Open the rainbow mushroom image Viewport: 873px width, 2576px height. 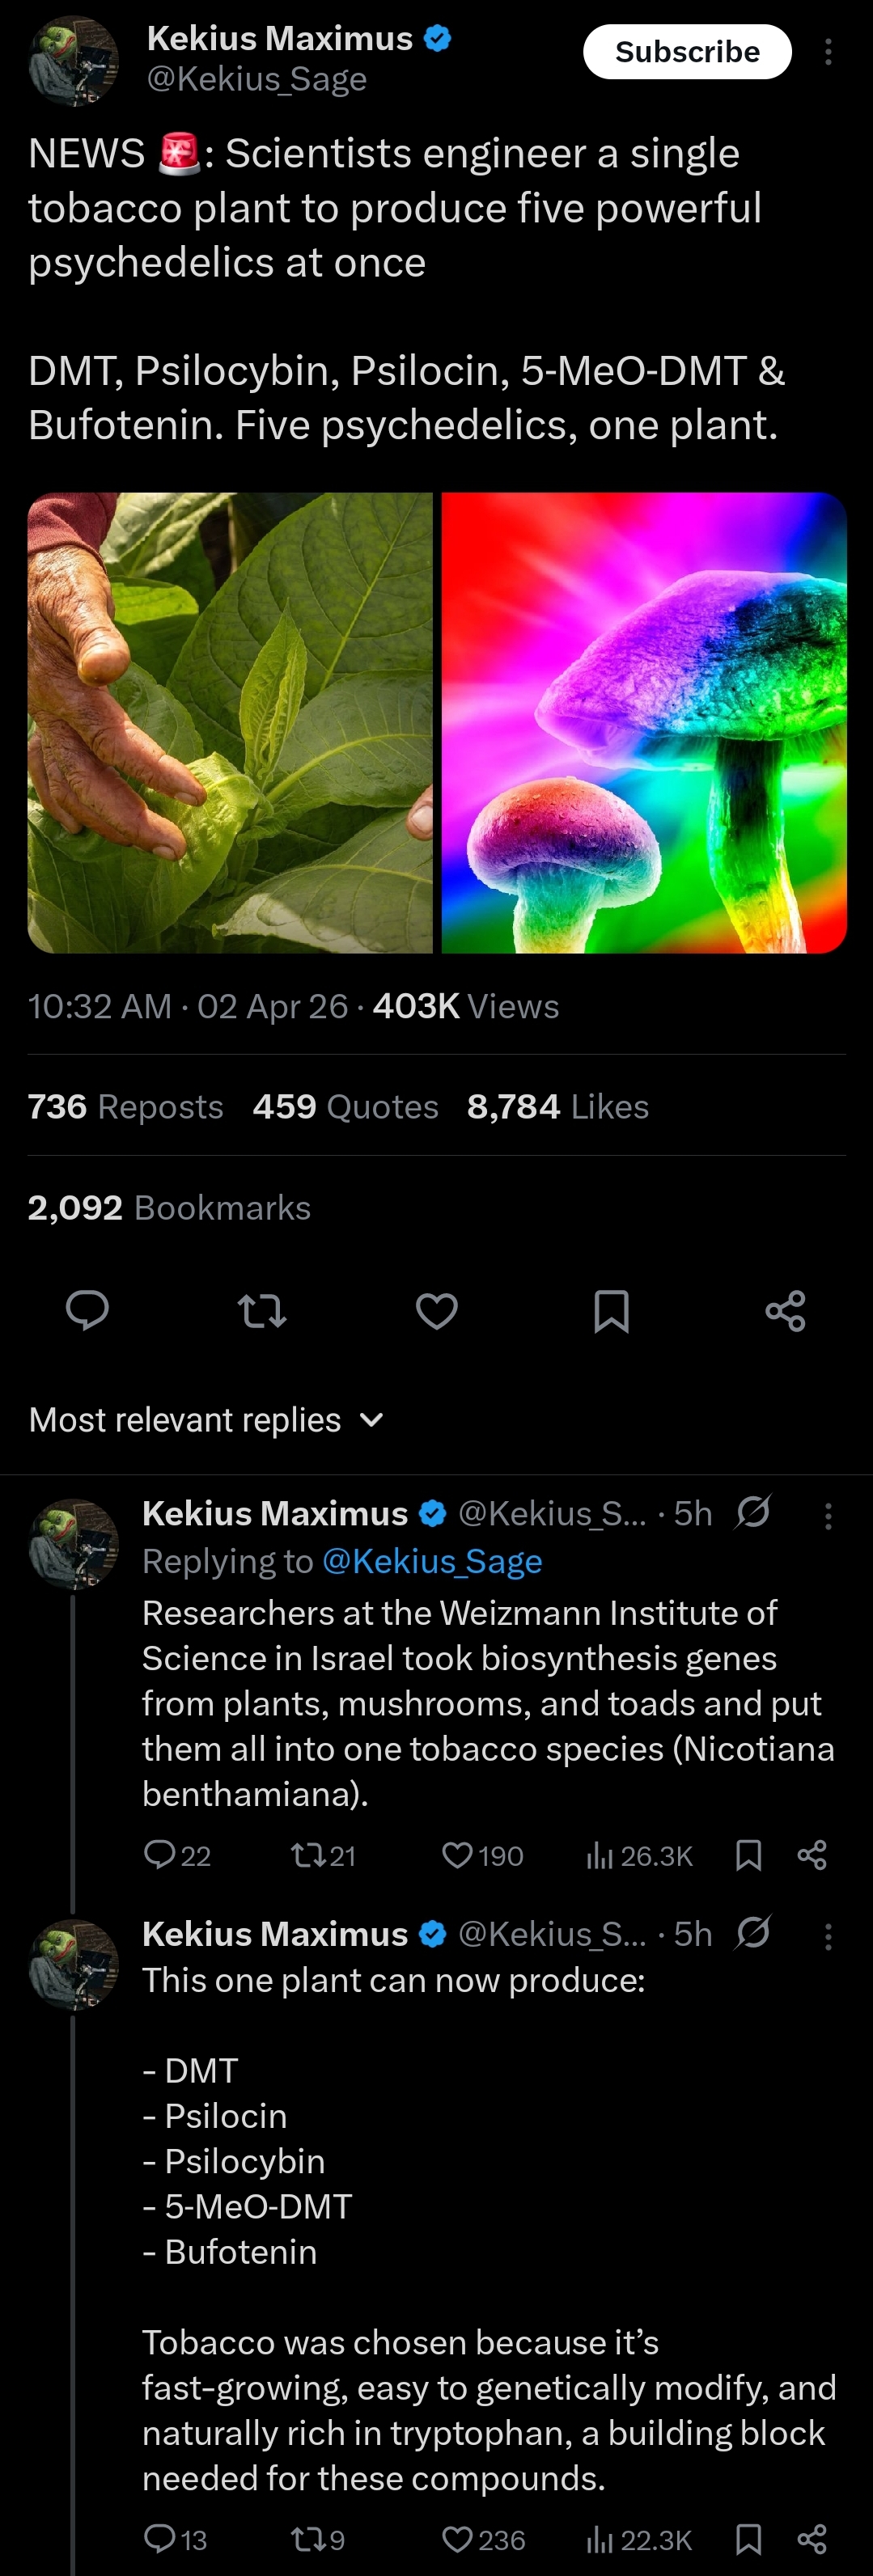coord(644,722)
